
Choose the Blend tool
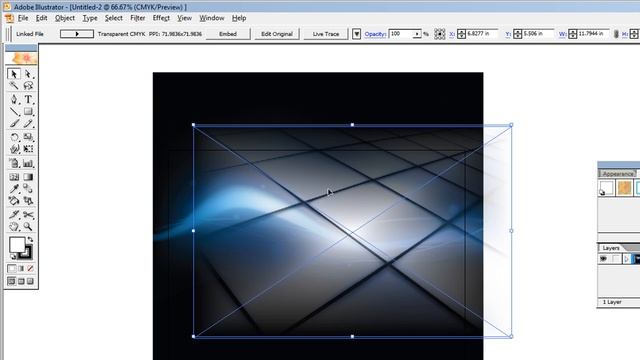[28, 189]
